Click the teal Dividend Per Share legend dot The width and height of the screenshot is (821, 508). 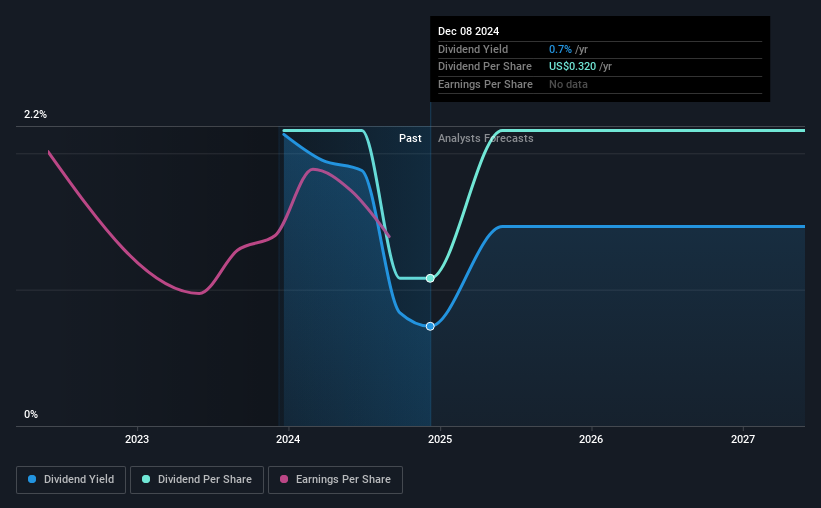(146, 479)
